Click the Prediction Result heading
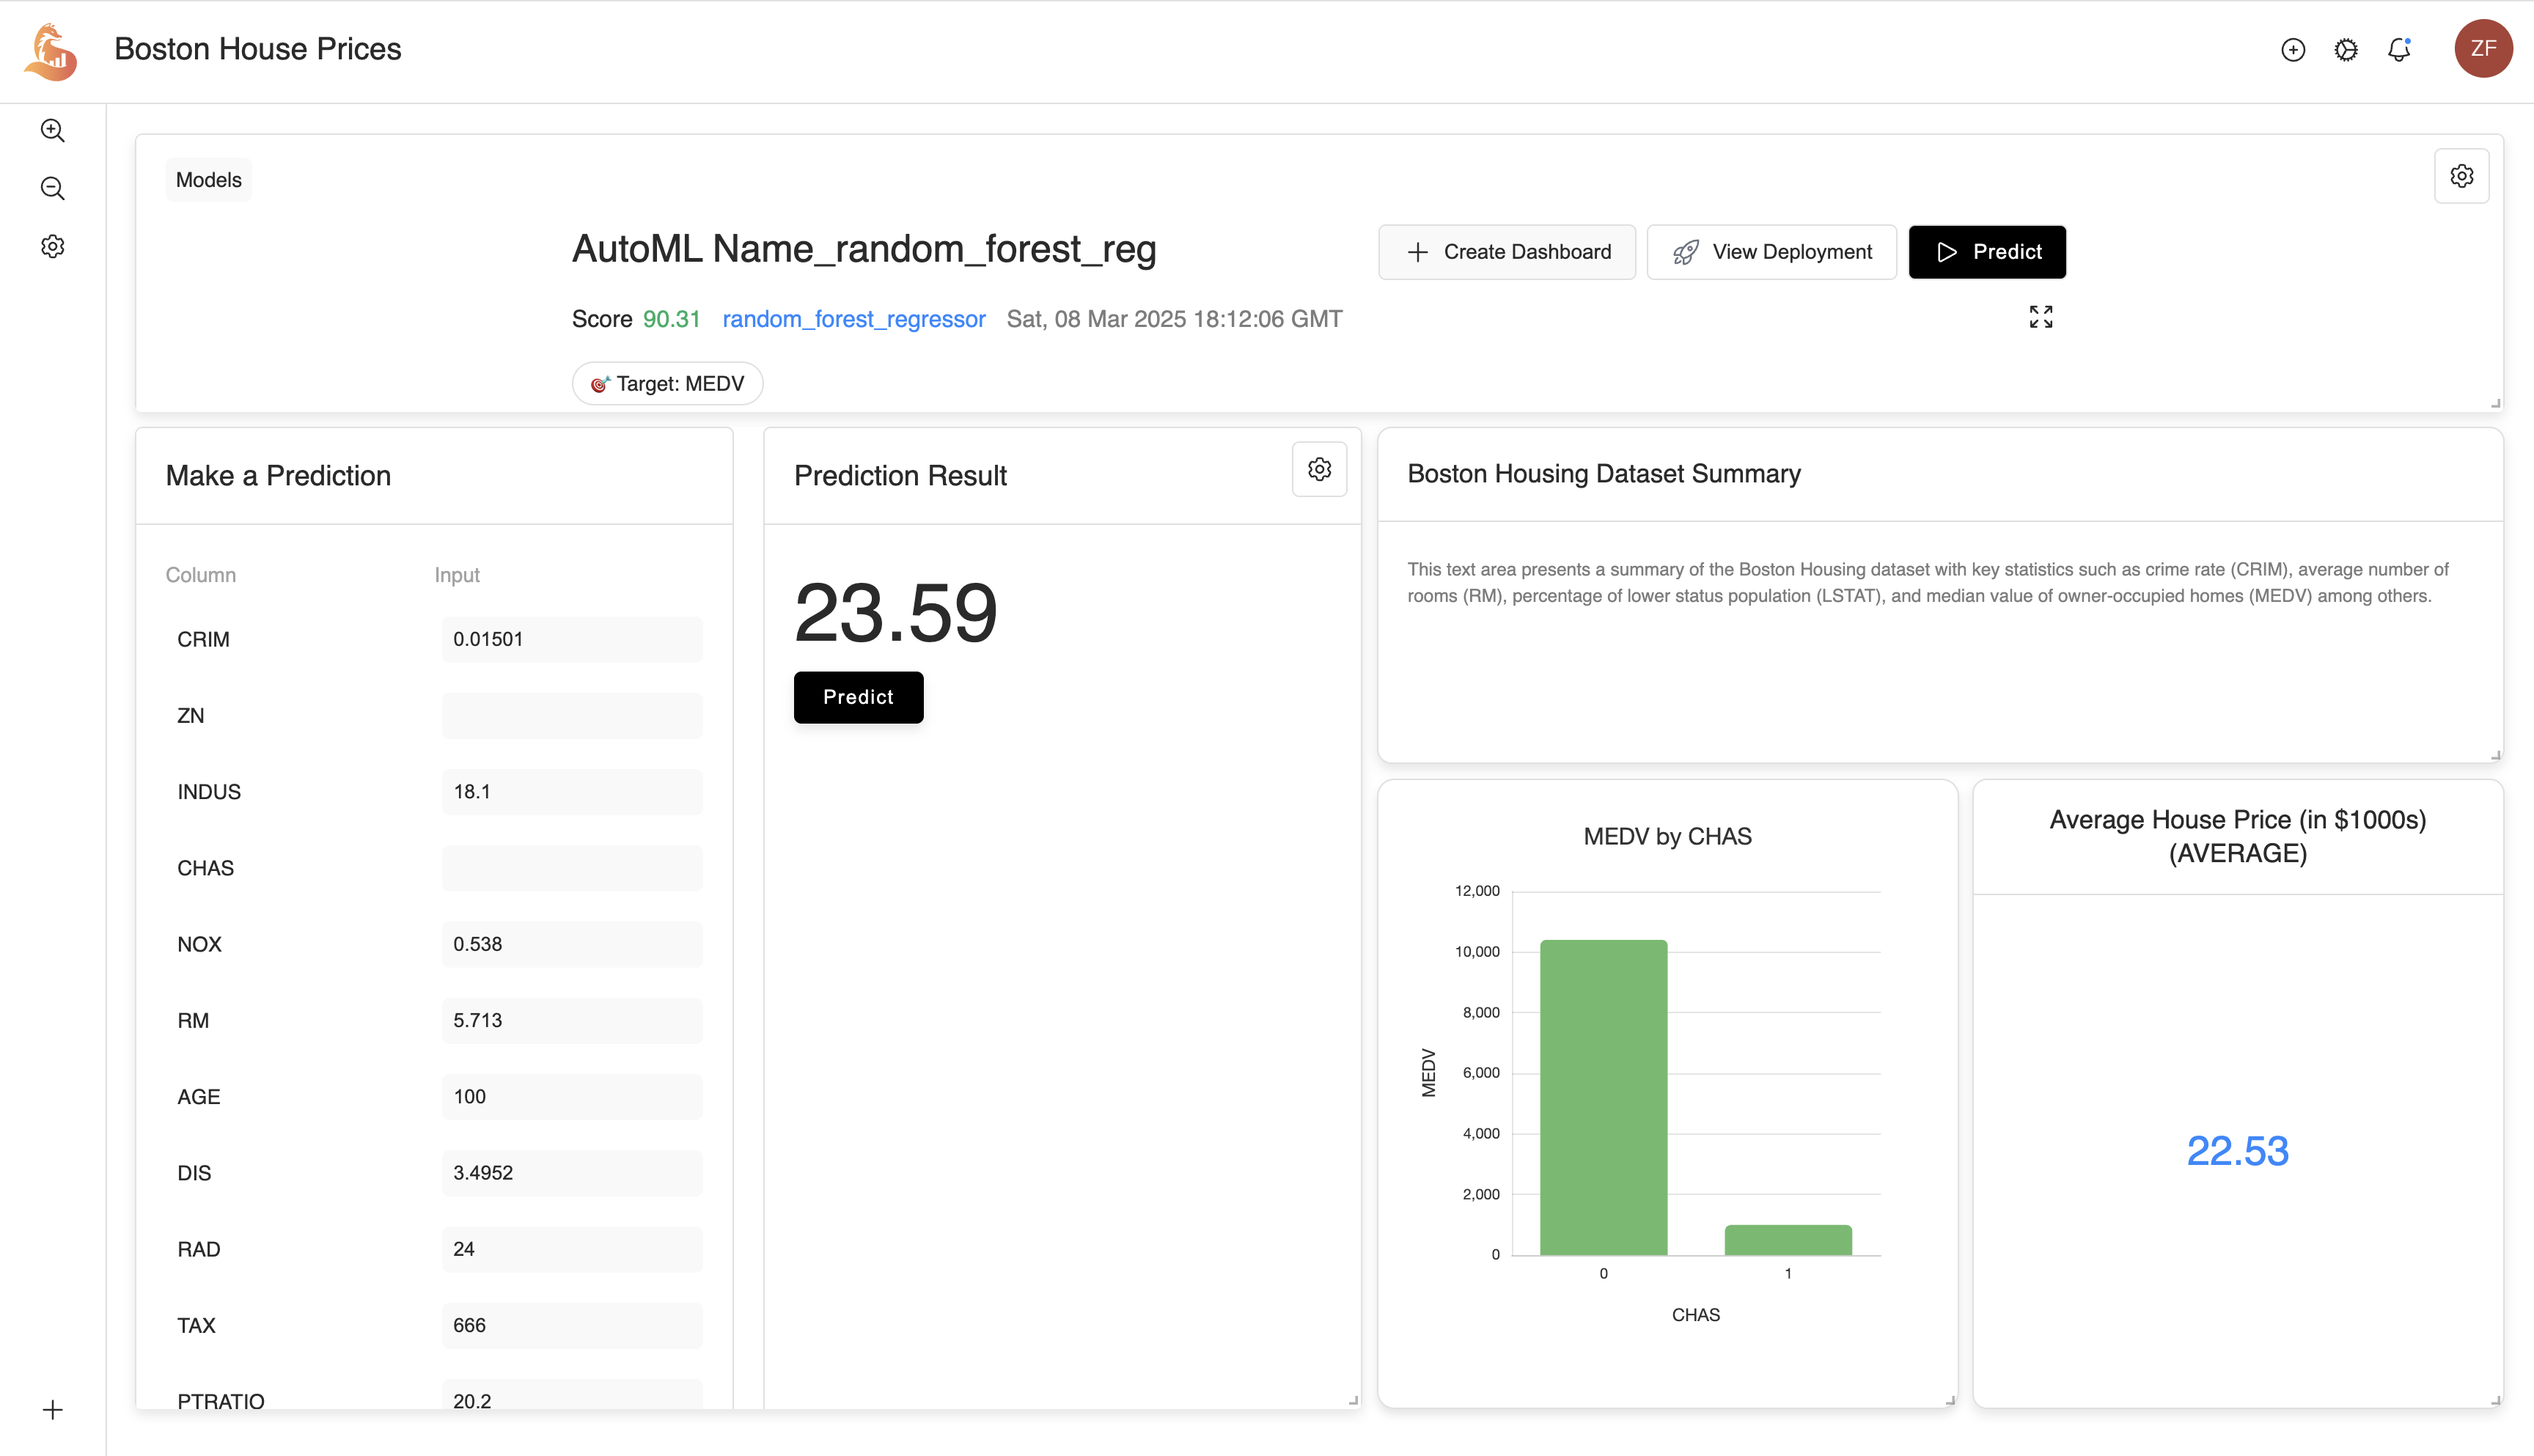 pyautogui.click(x=900, y=476)
